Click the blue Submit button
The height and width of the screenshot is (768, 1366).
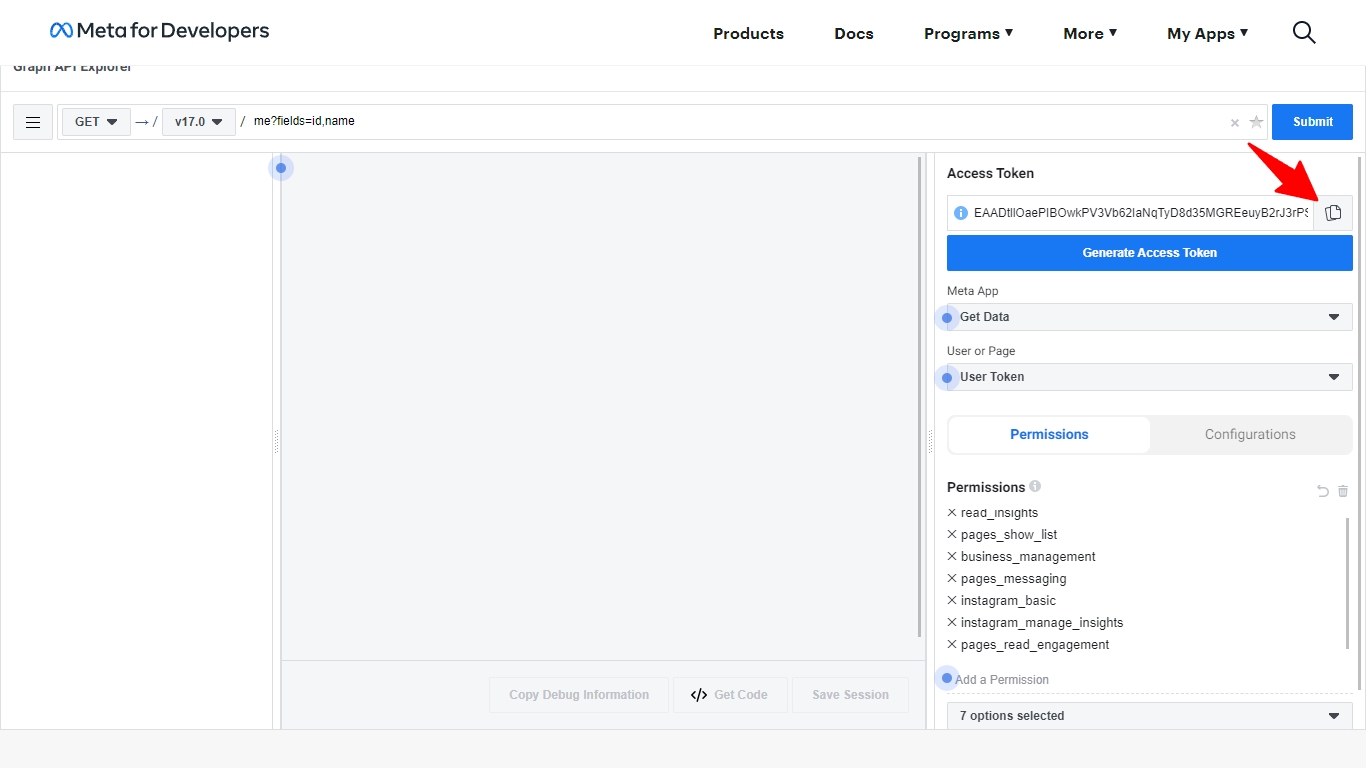point(1312,122)
